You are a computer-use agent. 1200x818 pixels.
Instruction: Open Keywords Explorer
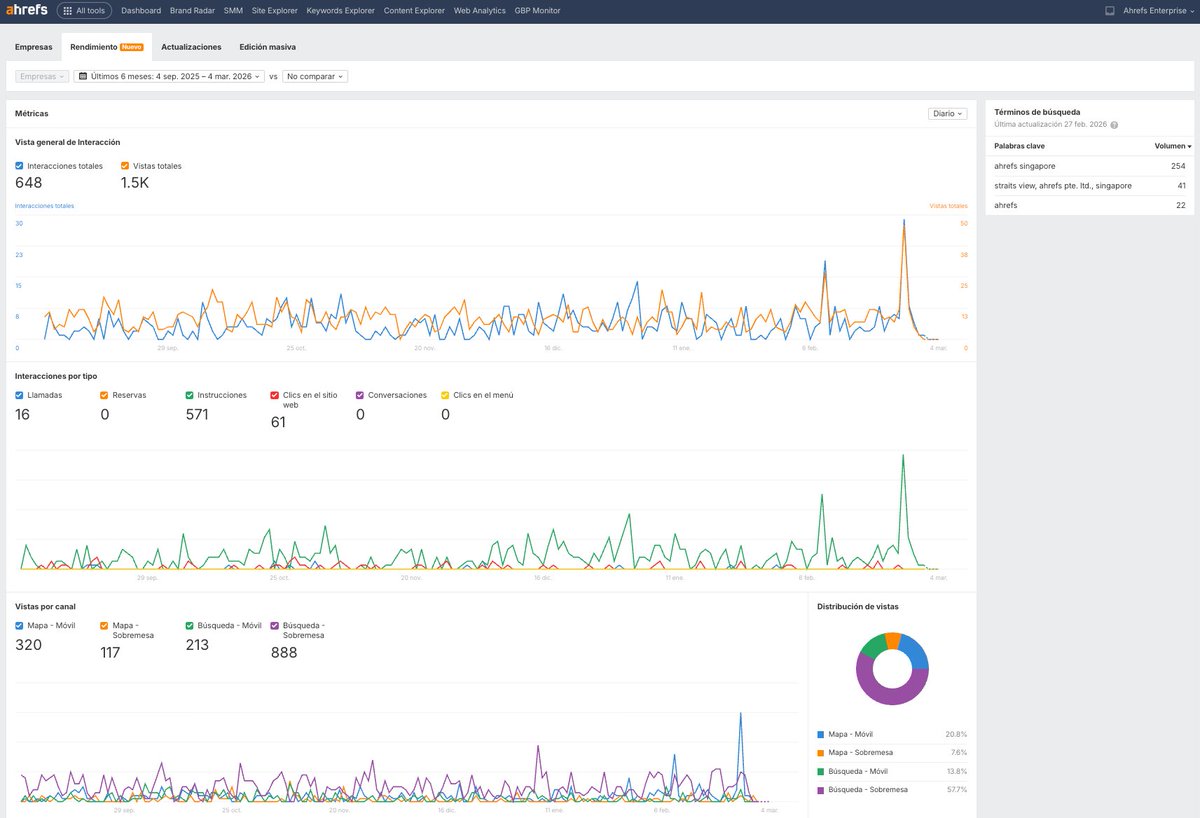[340, 11]
